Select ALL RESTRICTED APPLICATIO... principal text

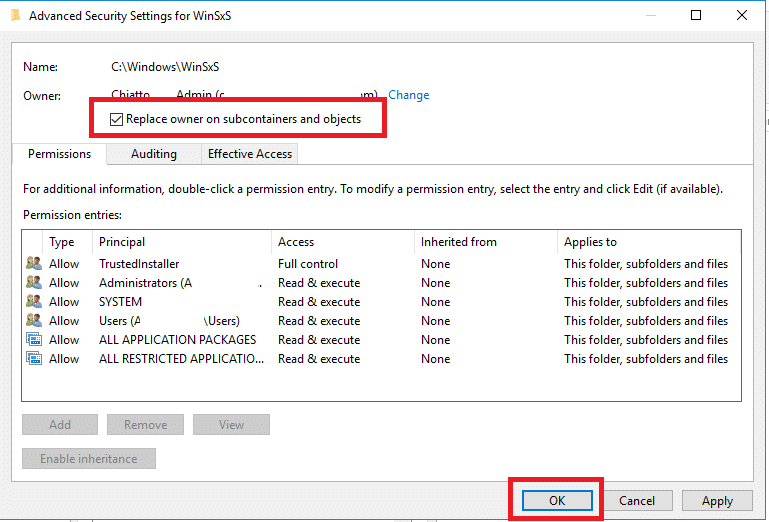tap(181, 359)
